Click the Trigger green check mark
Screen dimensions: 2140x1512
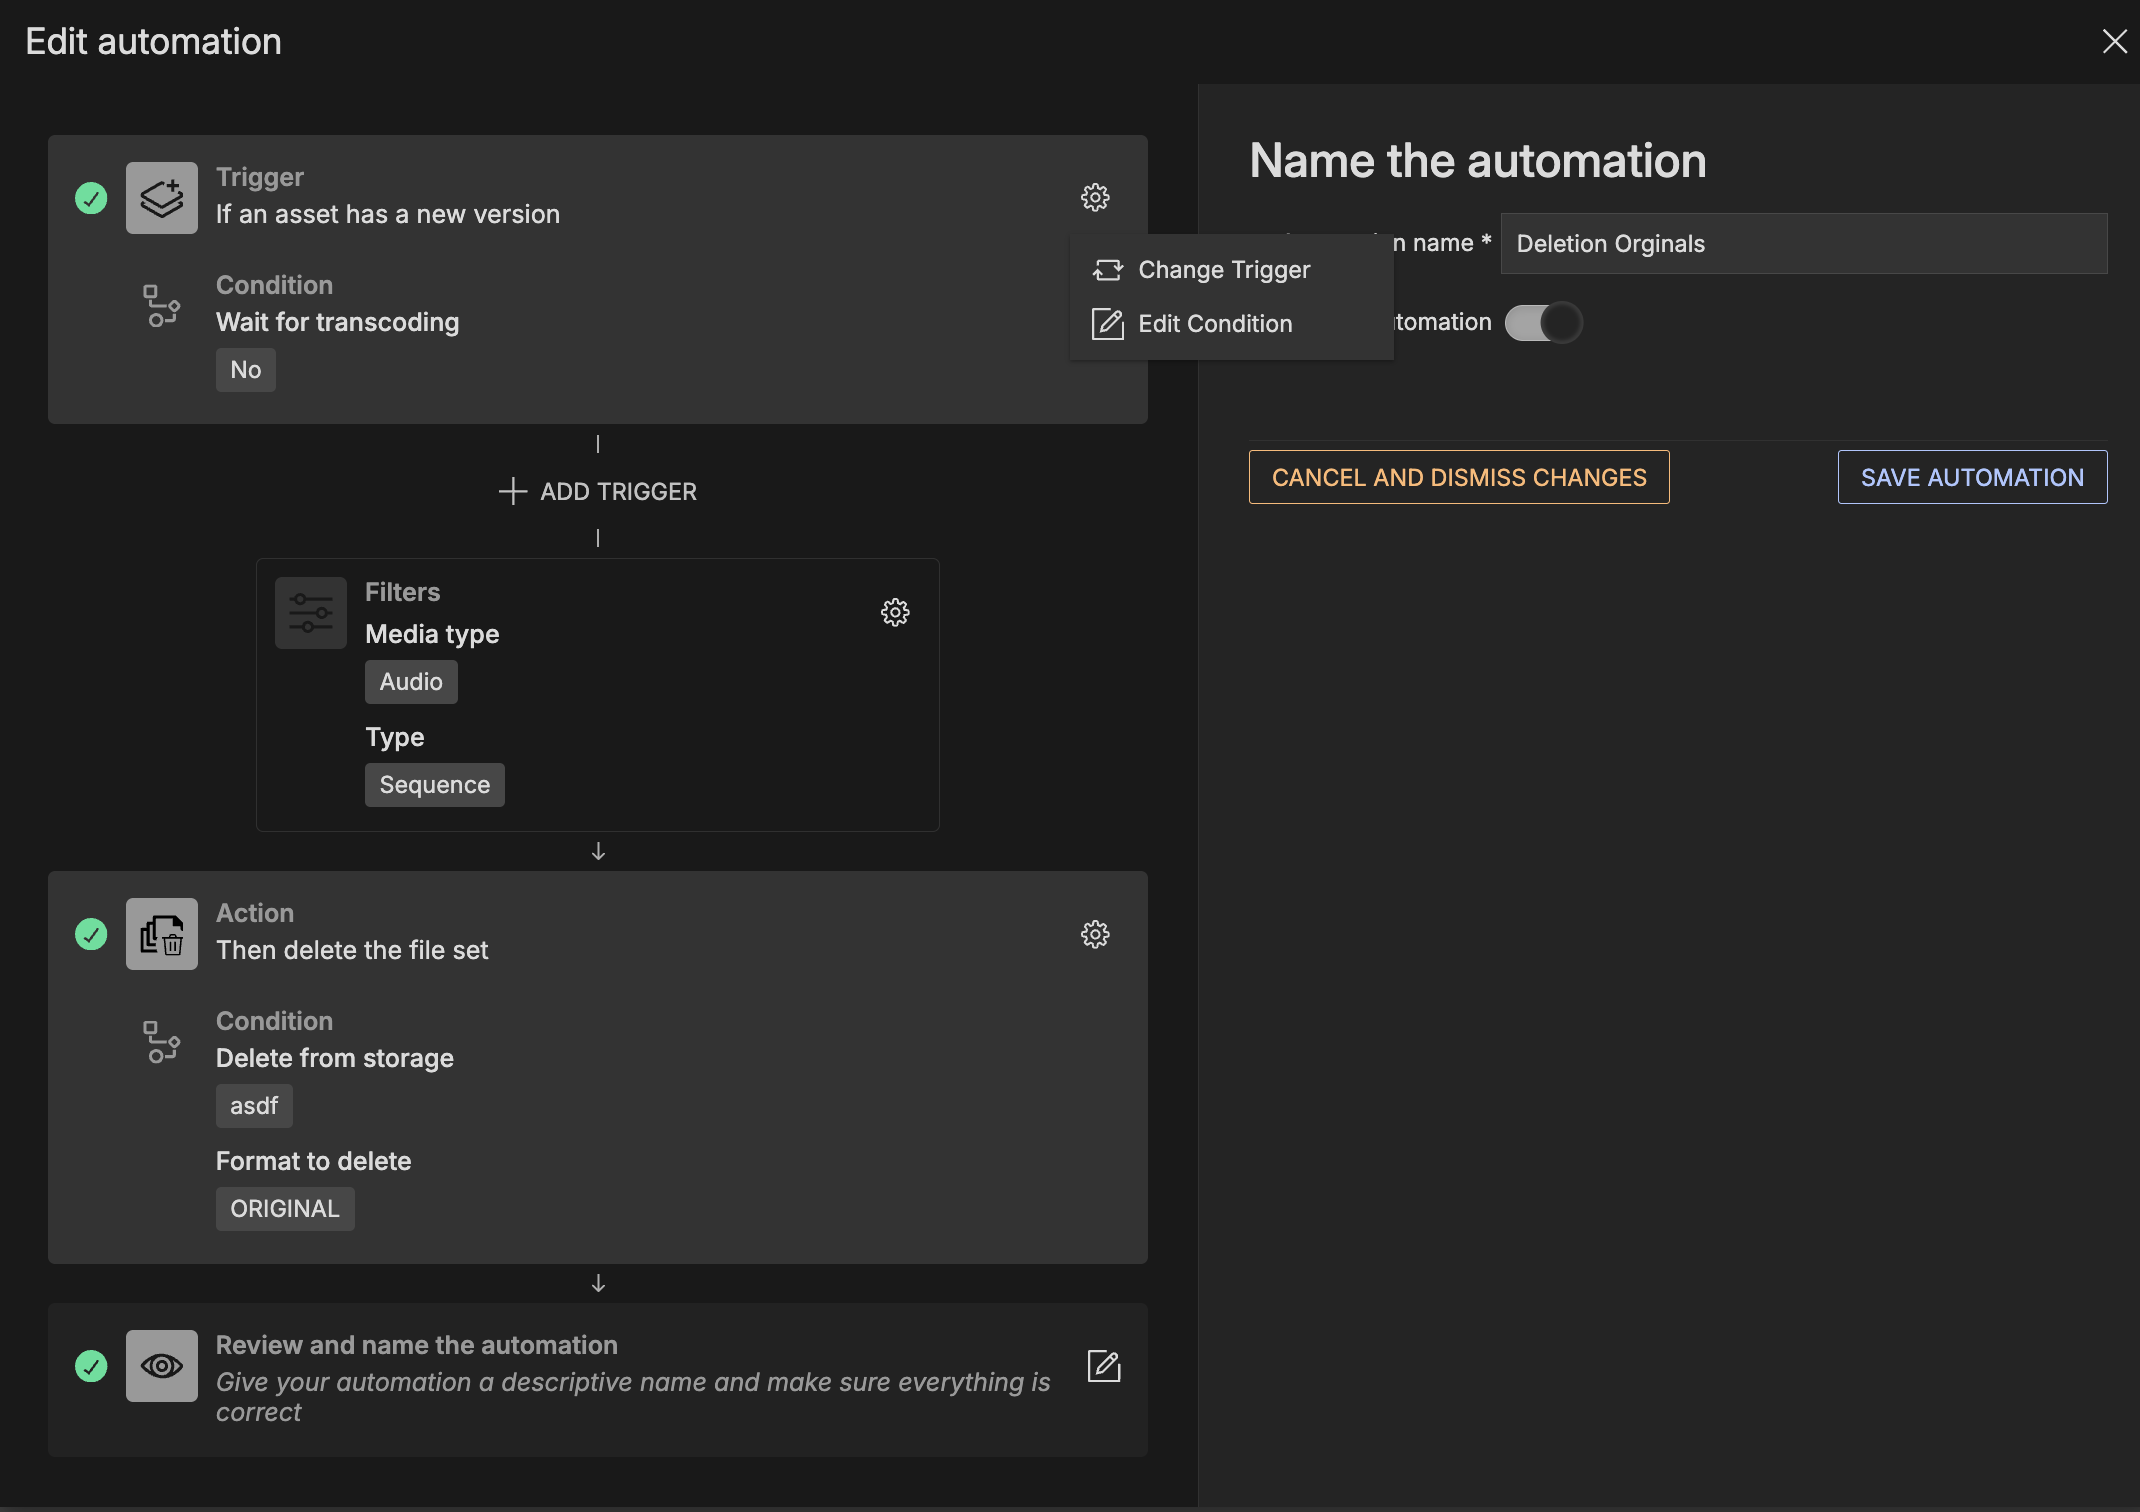pos(91,198)
